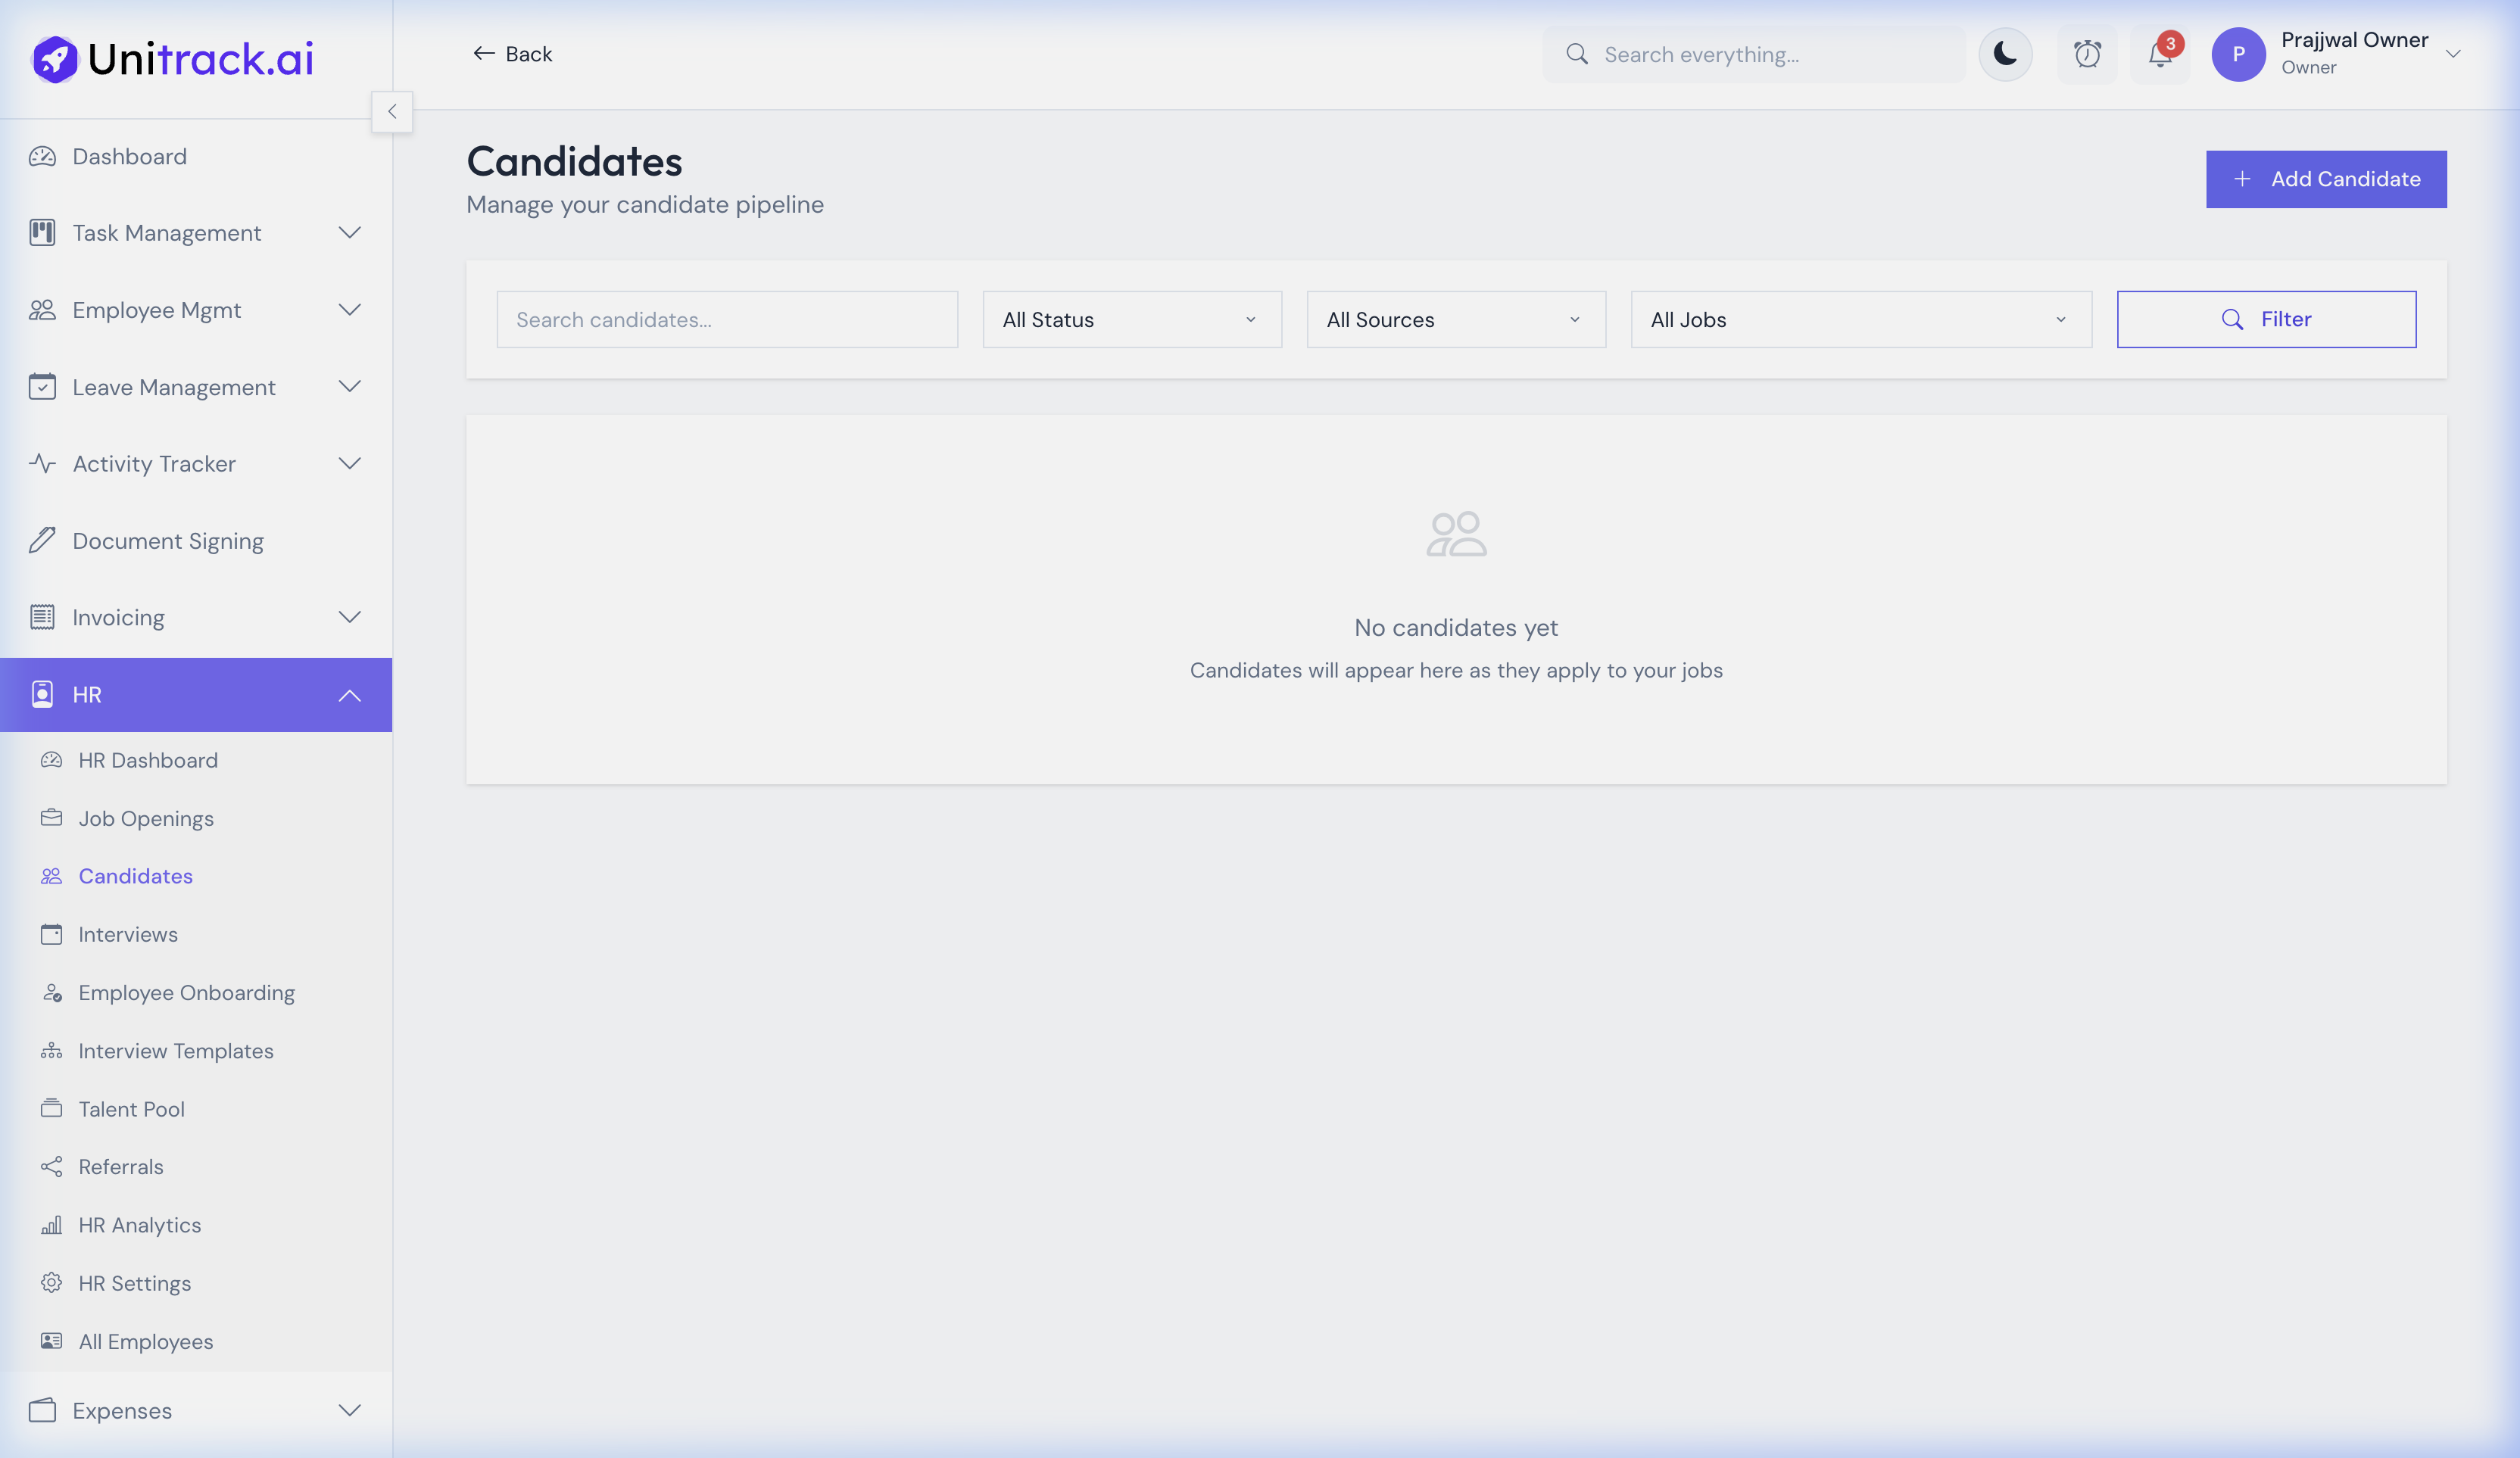Screen dimensions: 2520x1458
Task: Click the Unitrack.ai rocket logo
Action: point(55,59)
